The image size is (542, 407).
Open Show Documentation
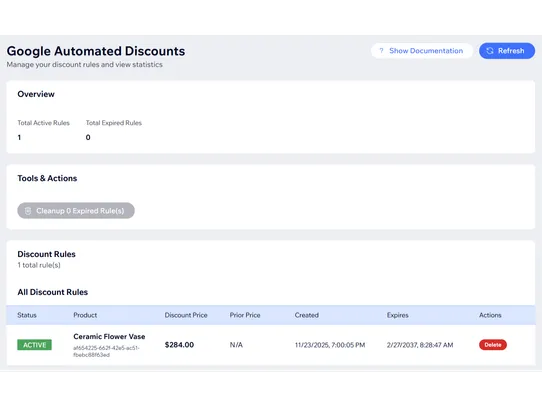(x=422, y=51)
